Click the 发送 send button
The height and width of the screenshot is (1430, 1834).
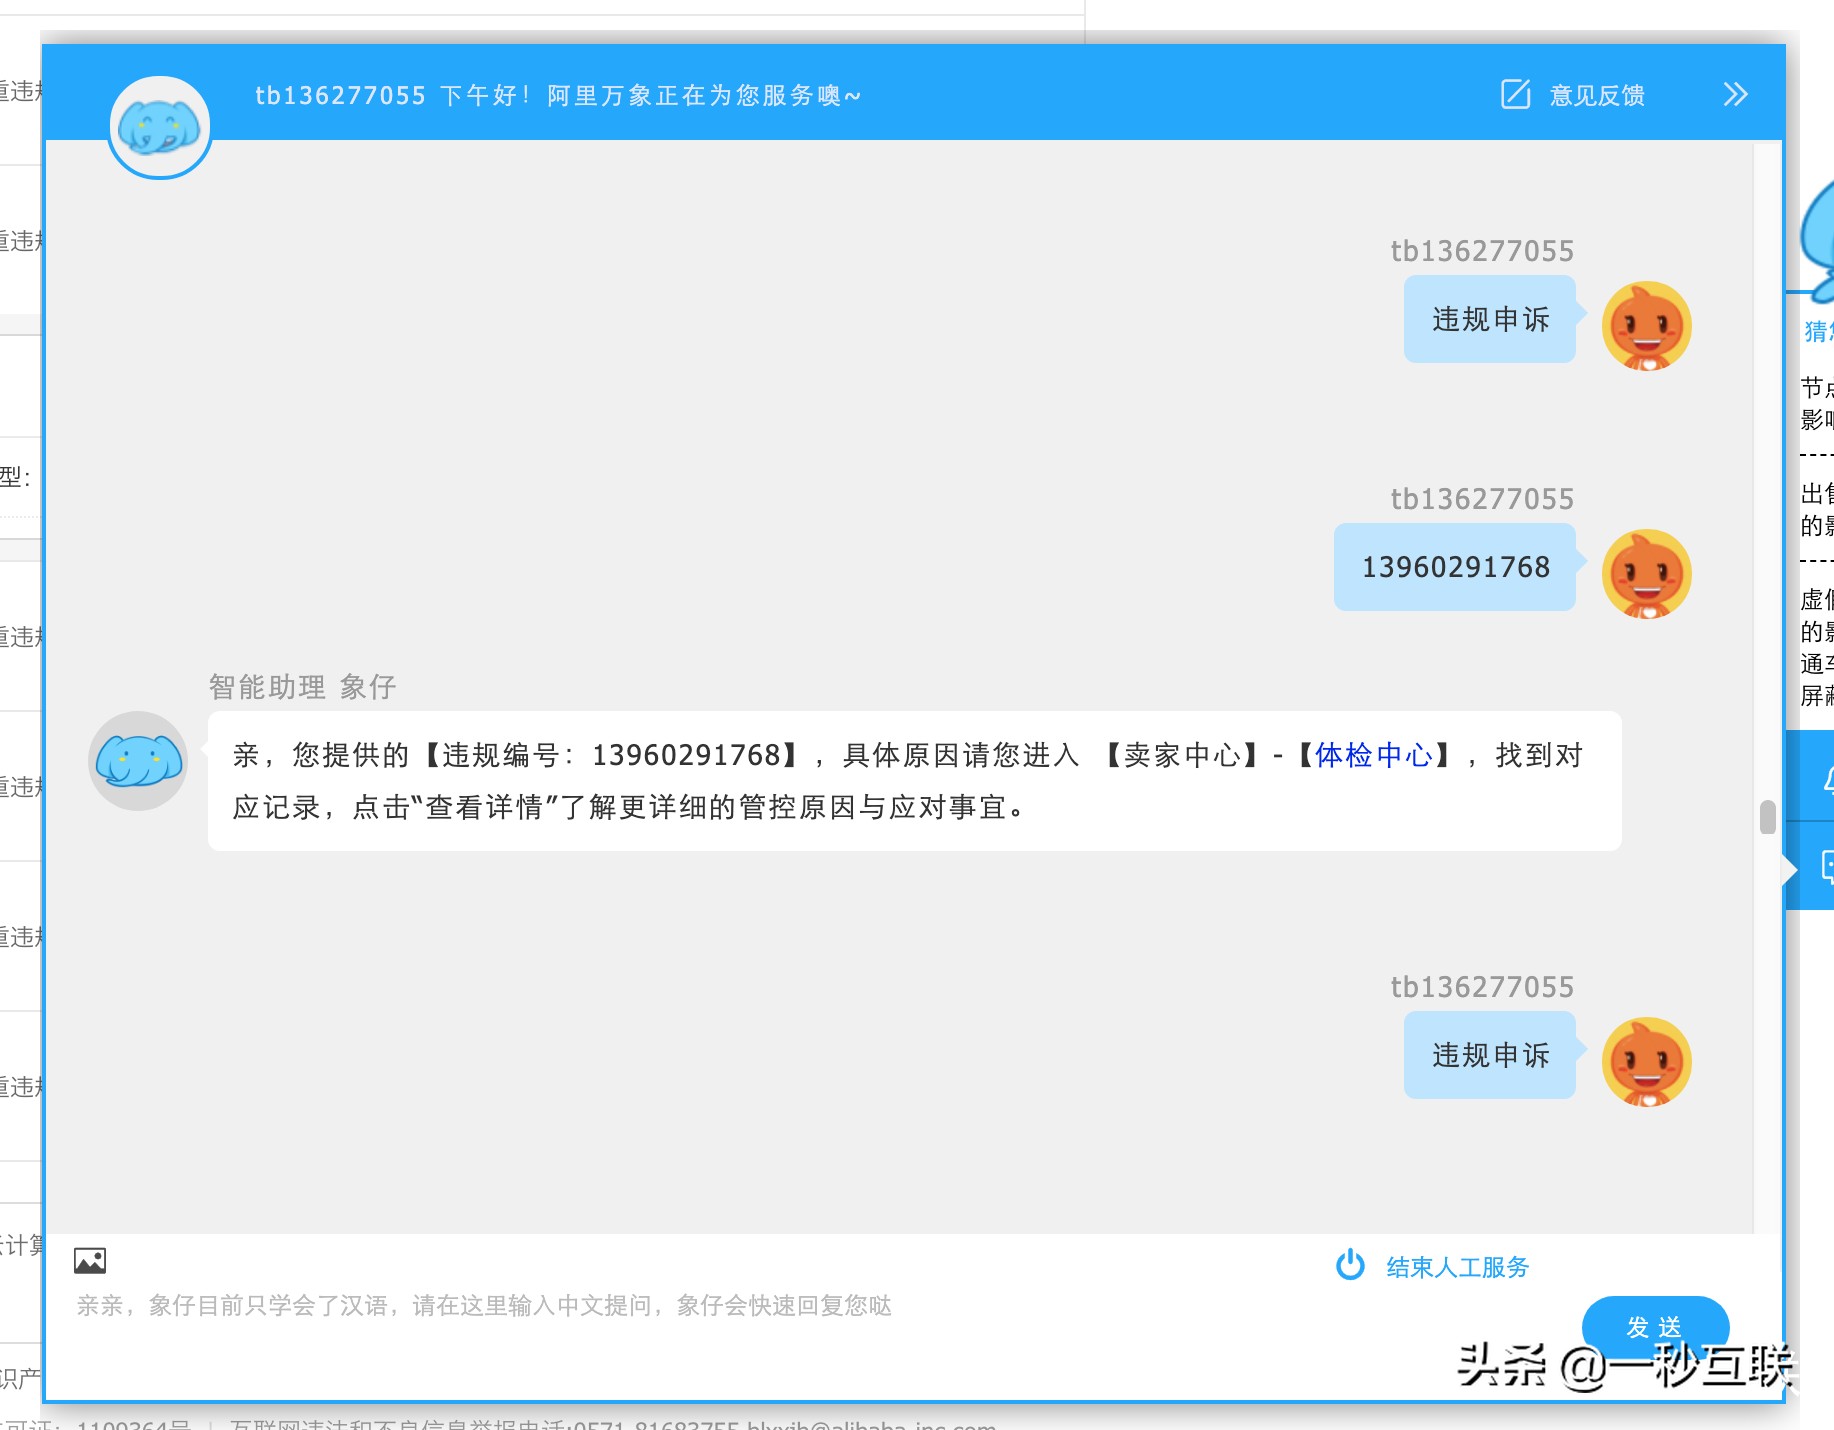[1655, 1328]
